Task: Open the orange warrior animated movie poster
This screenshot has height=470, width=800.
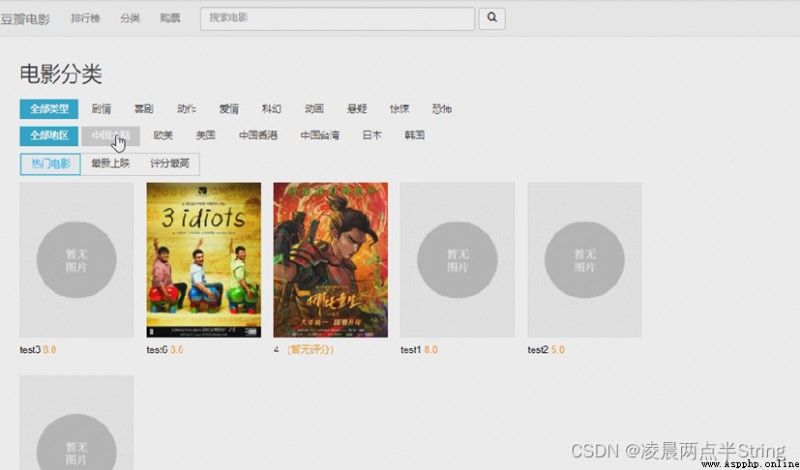Action: 331,260
